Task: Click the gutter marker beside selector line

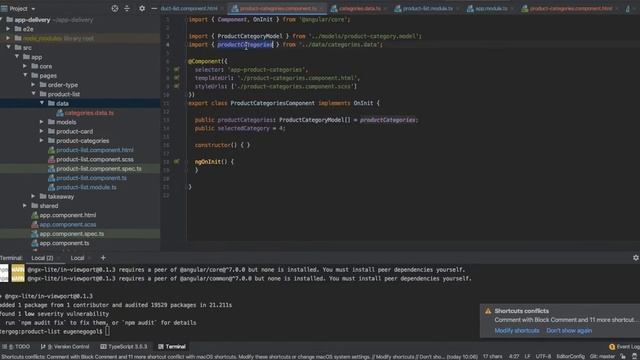Action: click(176, 69)
